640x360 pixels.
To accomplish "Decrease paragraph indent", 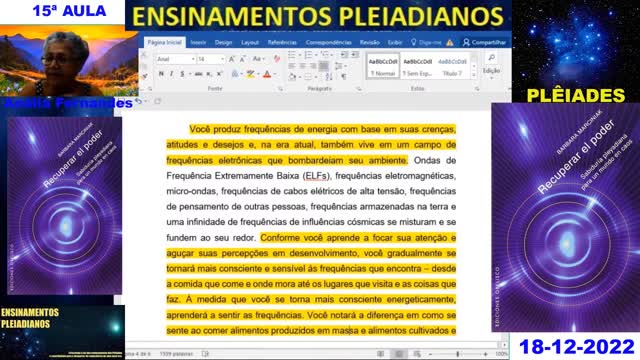I will 344,55.
